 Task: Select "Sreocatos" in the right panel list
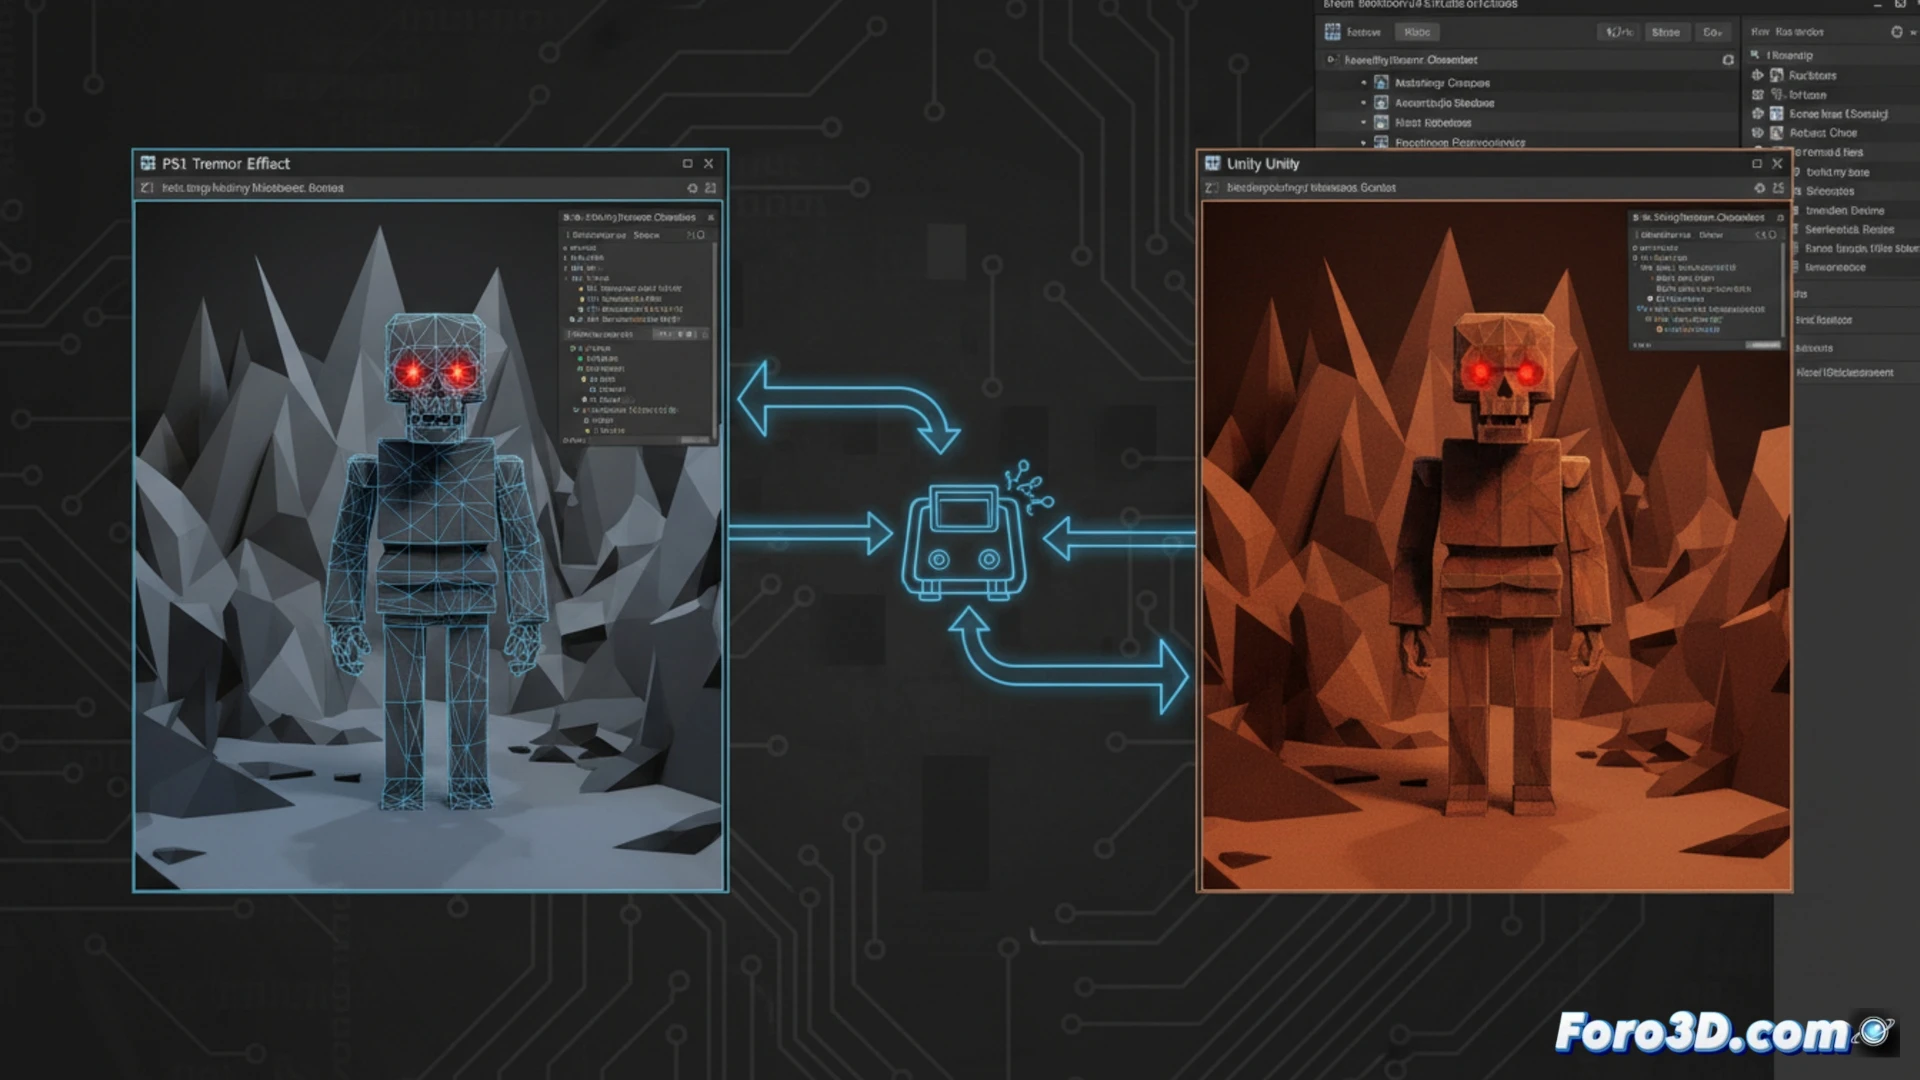[1830, 191]
